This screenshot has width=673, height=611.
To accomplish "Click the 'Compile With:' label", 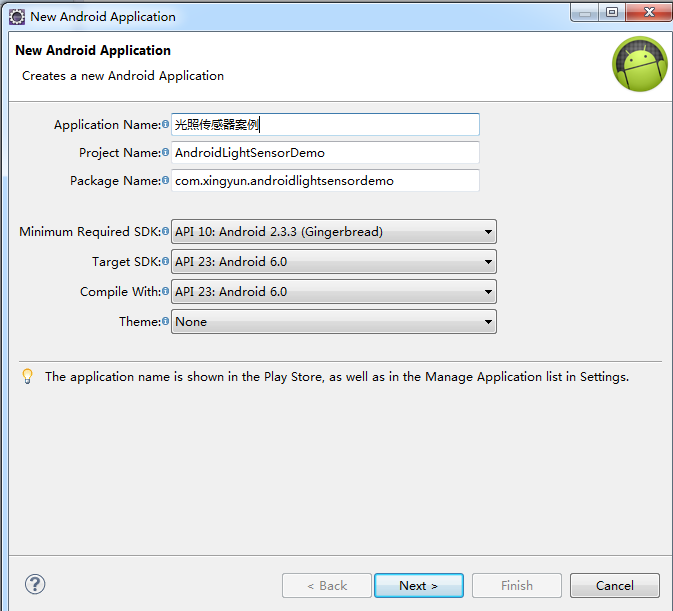I will (121, 292).
